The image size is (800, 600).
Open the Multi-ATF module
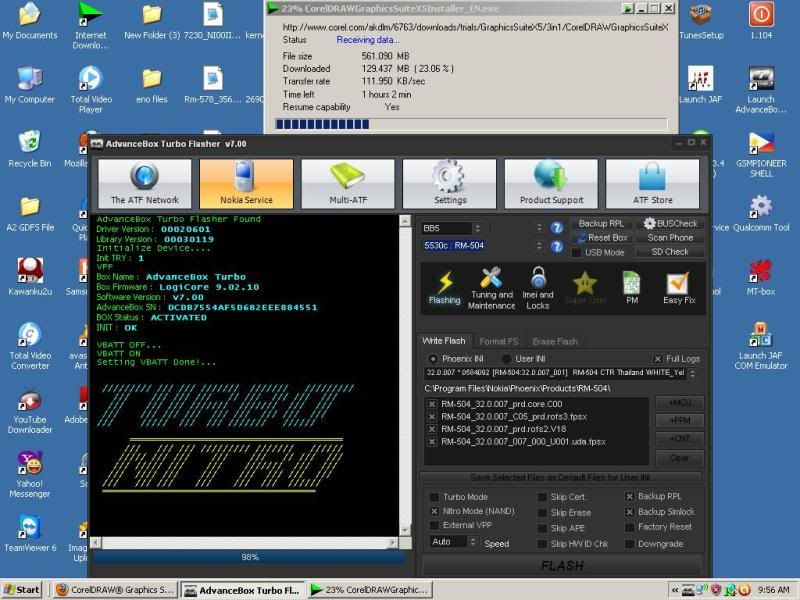(348, 184)
